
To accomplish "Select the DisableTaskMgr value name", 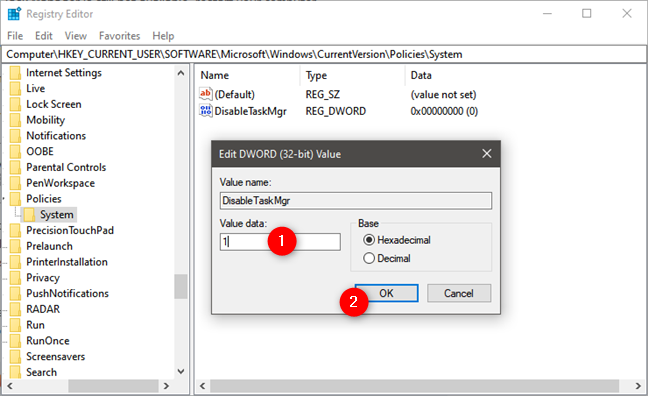I will pos(250,111).
